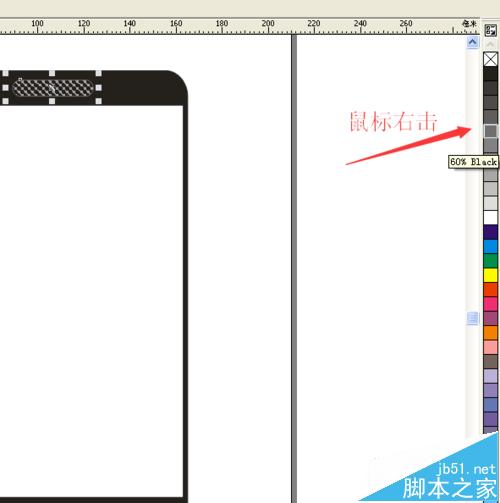Select the bright blue swatch
500x503 pixels.
point(490,246)
